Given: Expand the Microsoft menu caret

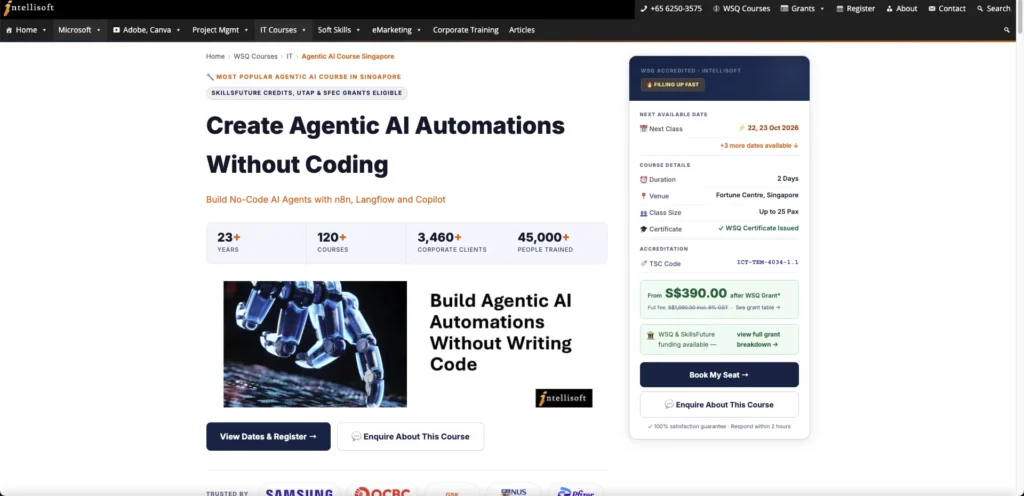Looking at the screenshot, I should pos(99,30).
